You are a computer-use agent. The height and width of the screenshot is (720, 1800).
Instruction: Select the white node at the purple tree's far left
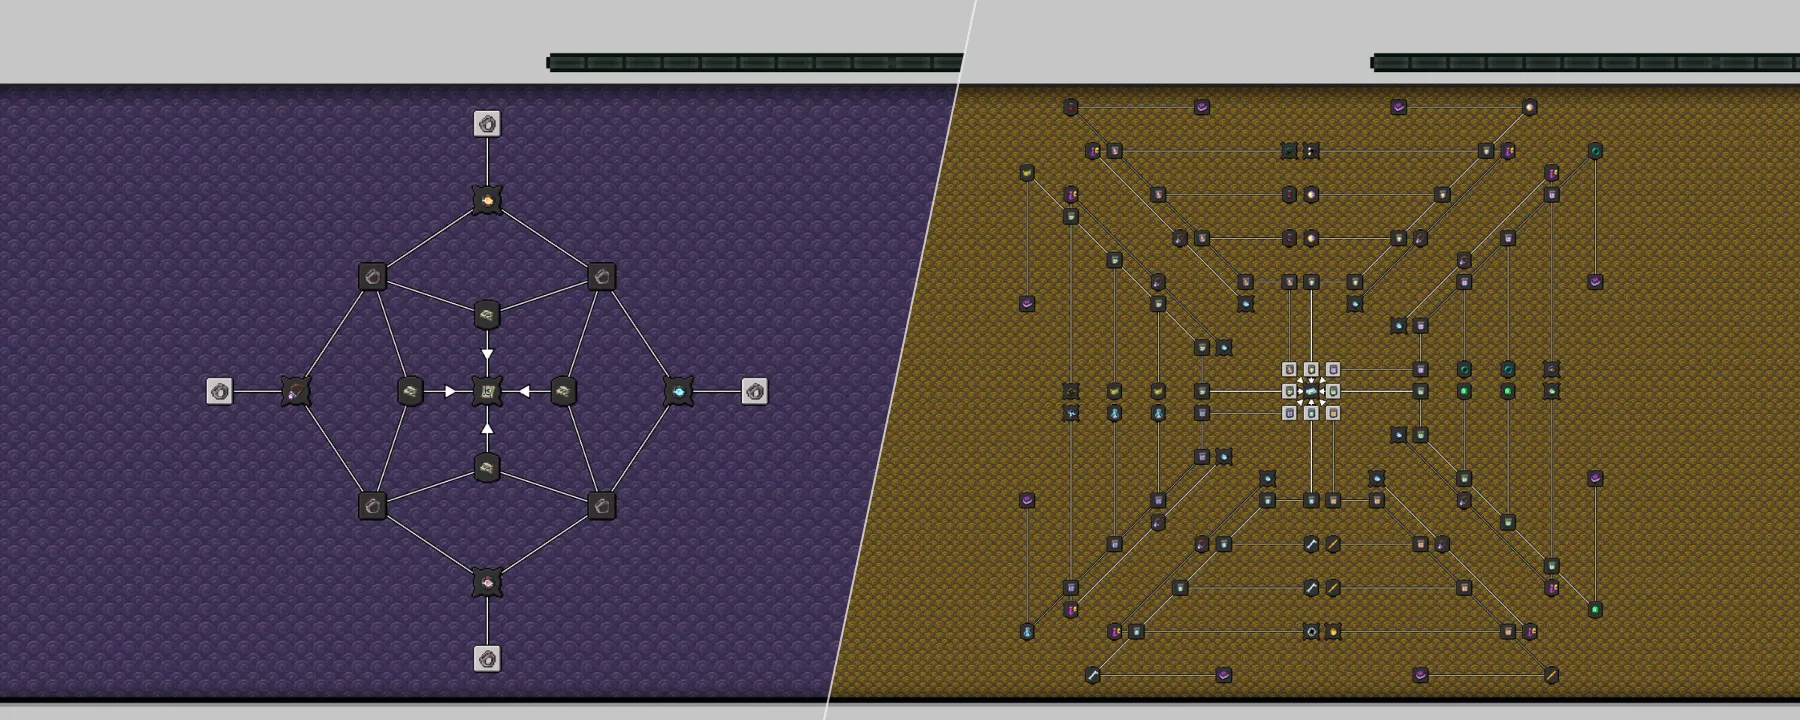pos(220,391)
